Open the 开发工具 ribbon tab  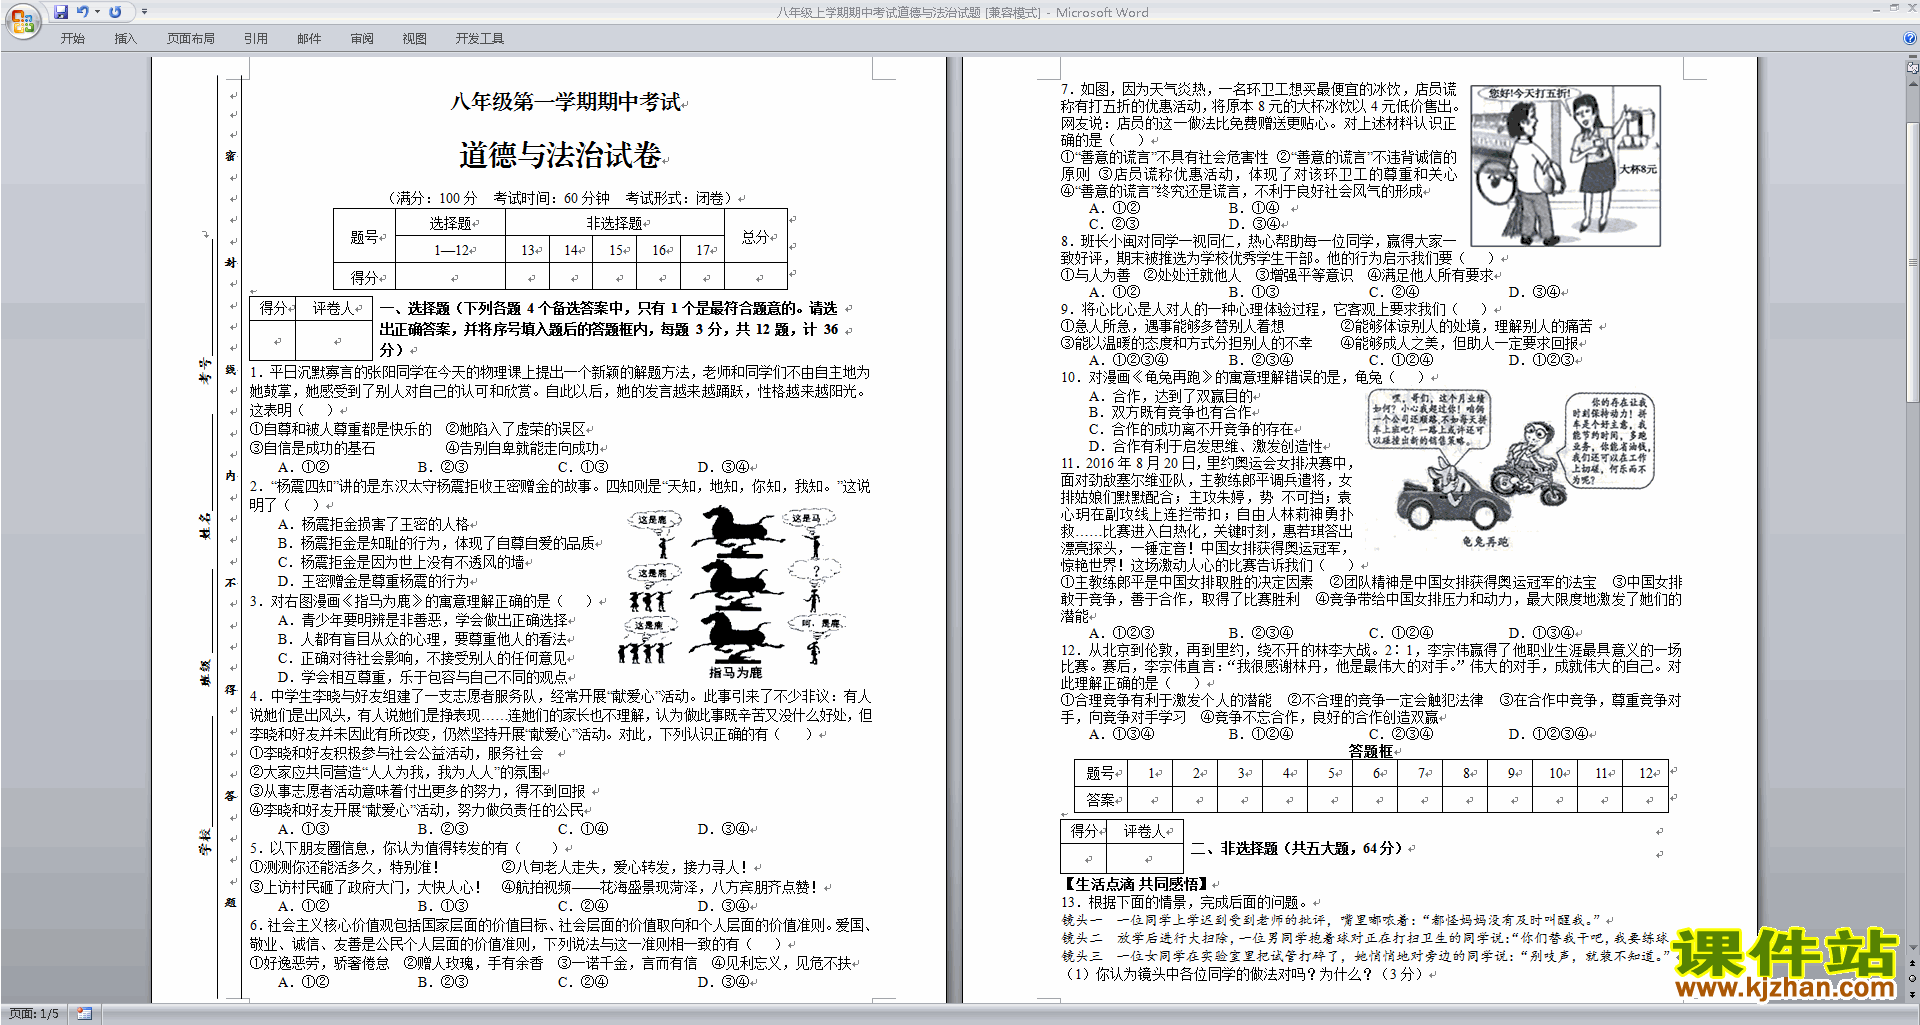(480, 39)
